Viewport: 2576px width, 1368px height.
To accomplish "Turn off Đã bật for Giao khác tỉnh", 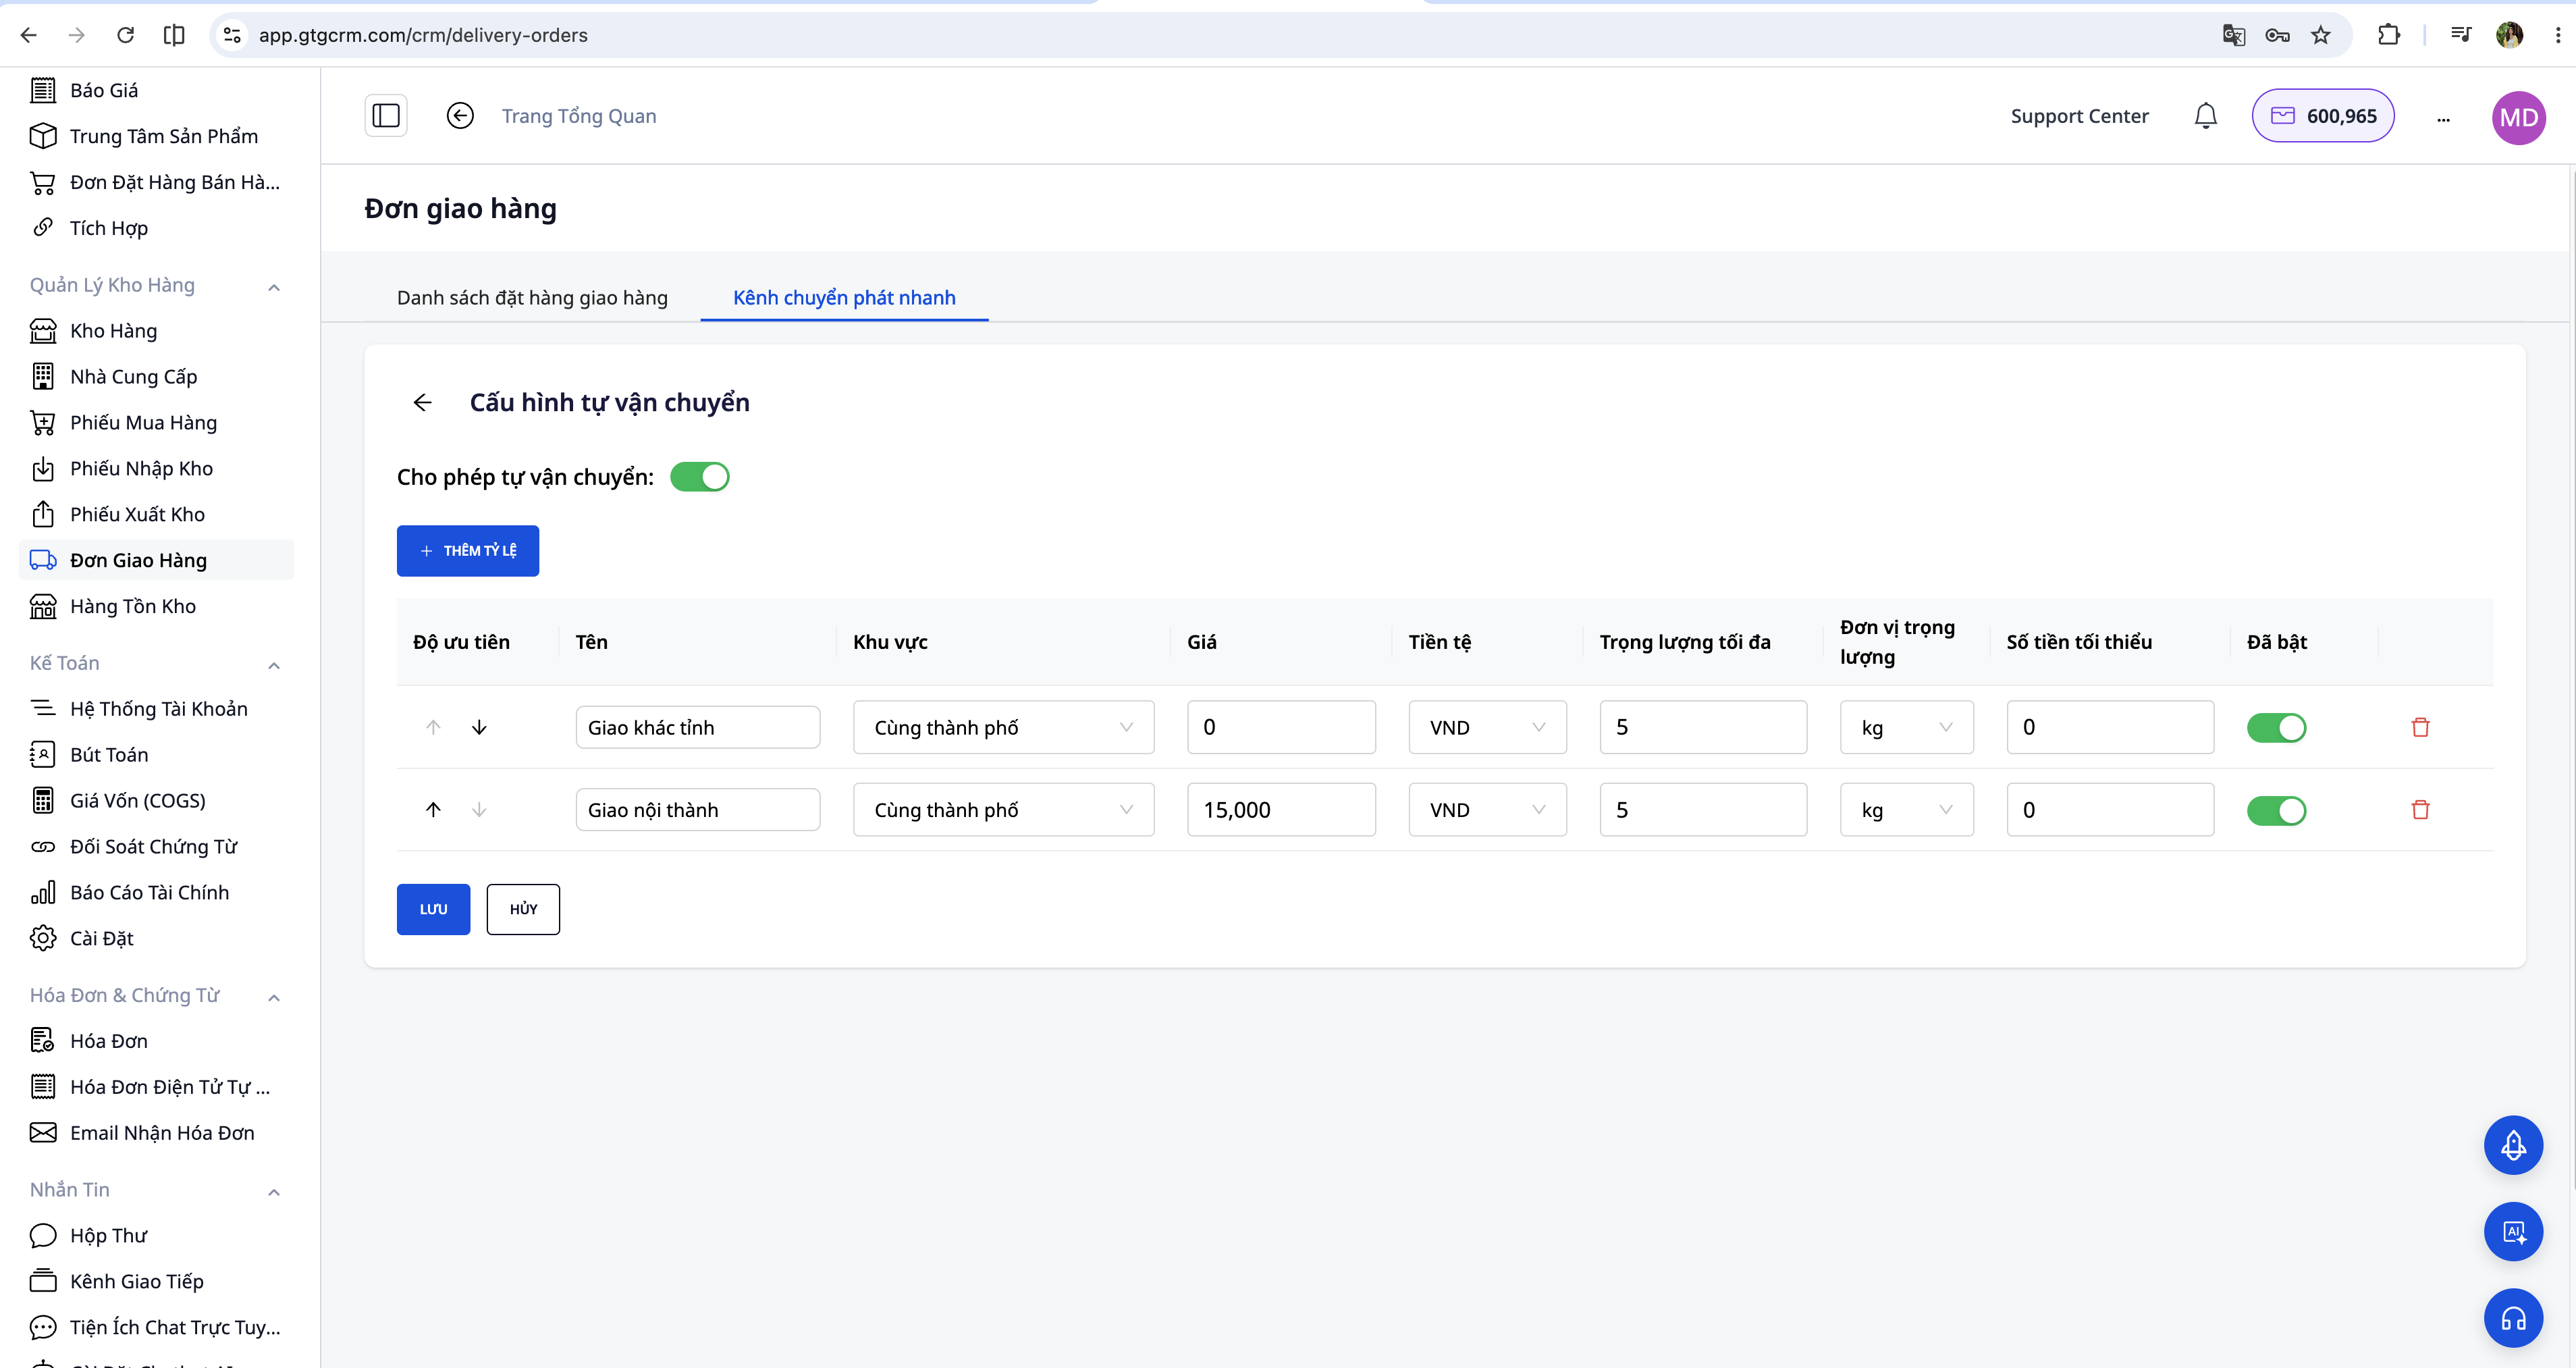I will [x=2276, y=727].
